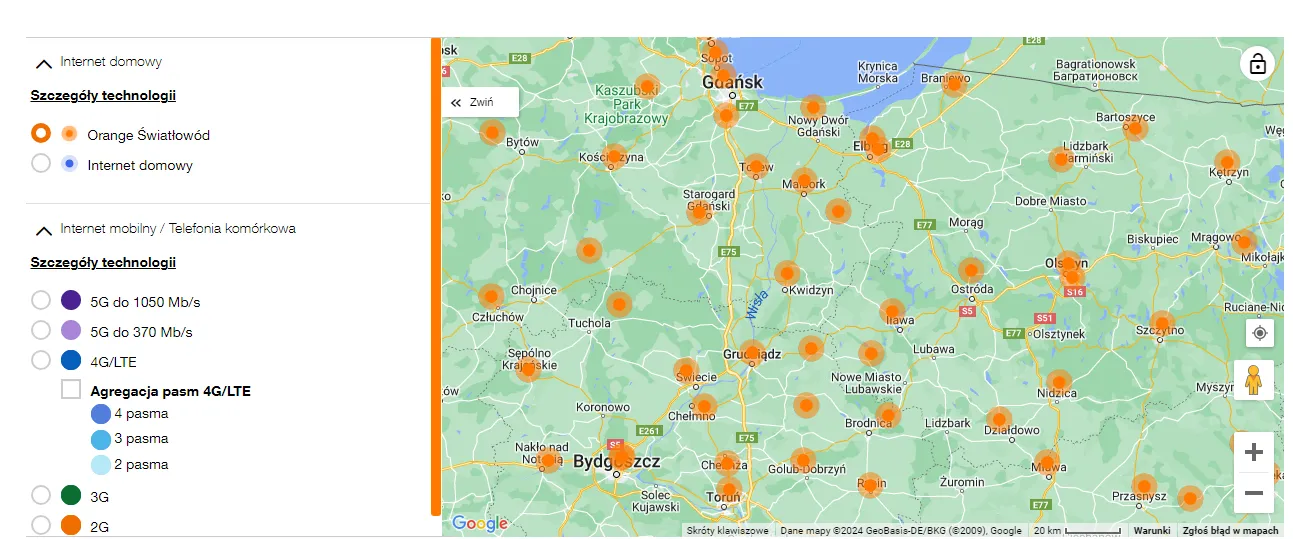Click the Morąg town label

(966, 222)
